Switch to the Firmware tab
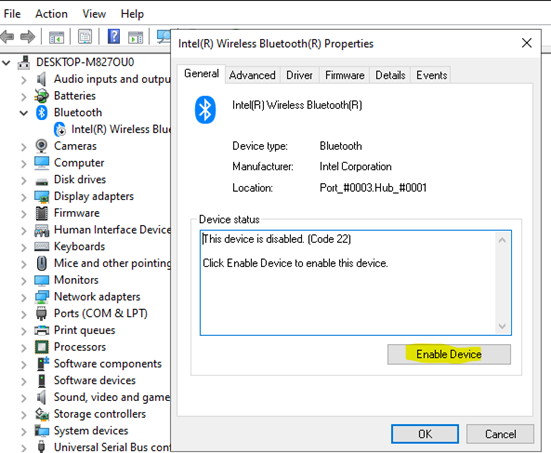This screenshot has height=453, width=551. 344,75
